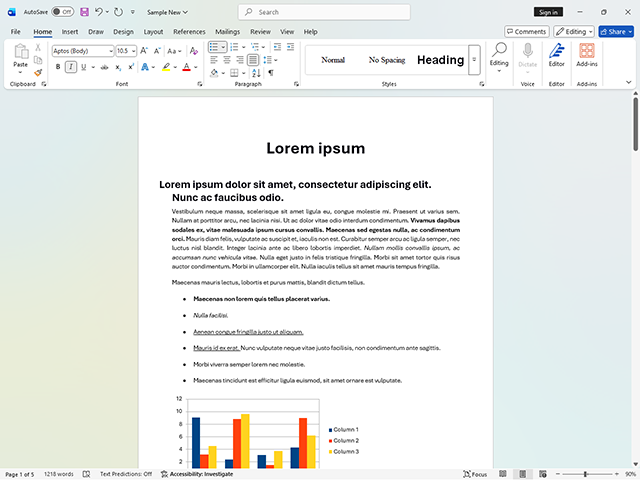Viewport: 640px width, 480px height.
Task: Apply superscript formatting
Action: click(x=131, y=67)
